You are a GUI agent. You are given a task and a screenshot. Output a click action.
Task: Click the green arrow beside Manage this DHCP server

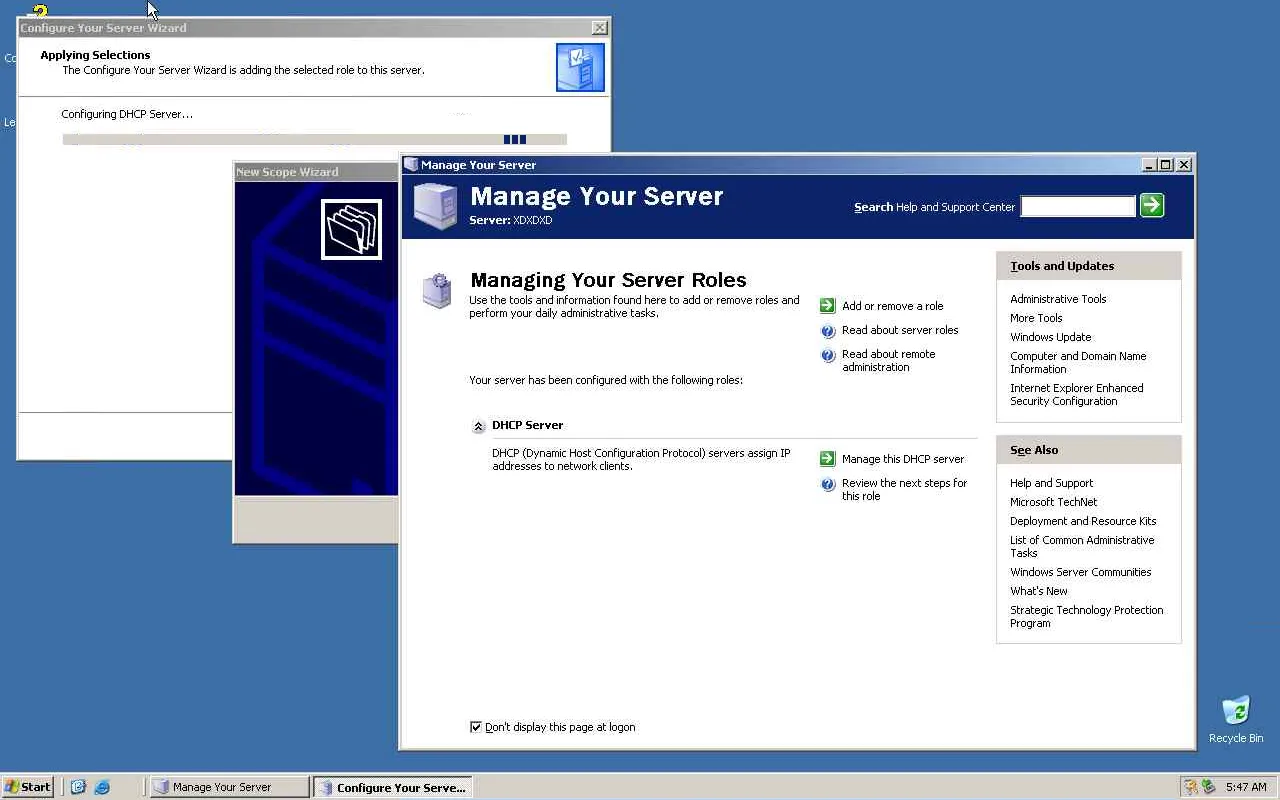pos(827,459)
